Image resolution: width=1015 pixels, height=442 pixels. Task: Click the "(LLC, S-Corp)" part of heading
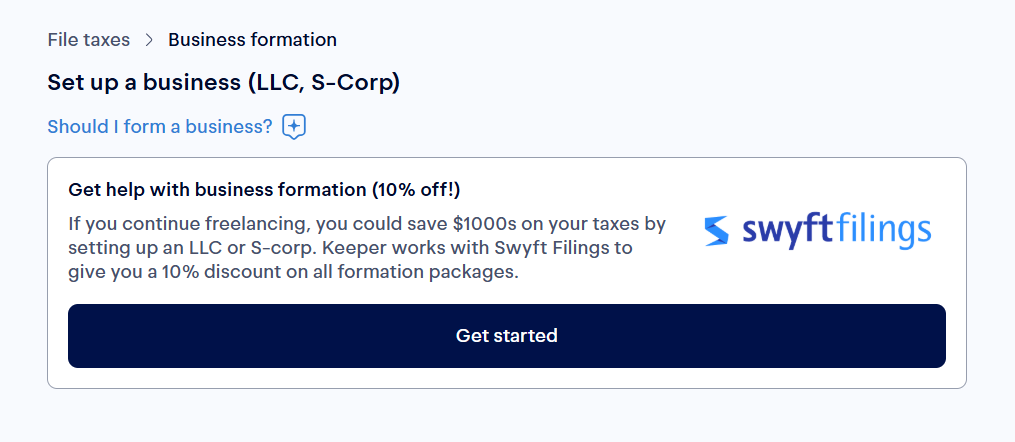[x=324, y=83]
